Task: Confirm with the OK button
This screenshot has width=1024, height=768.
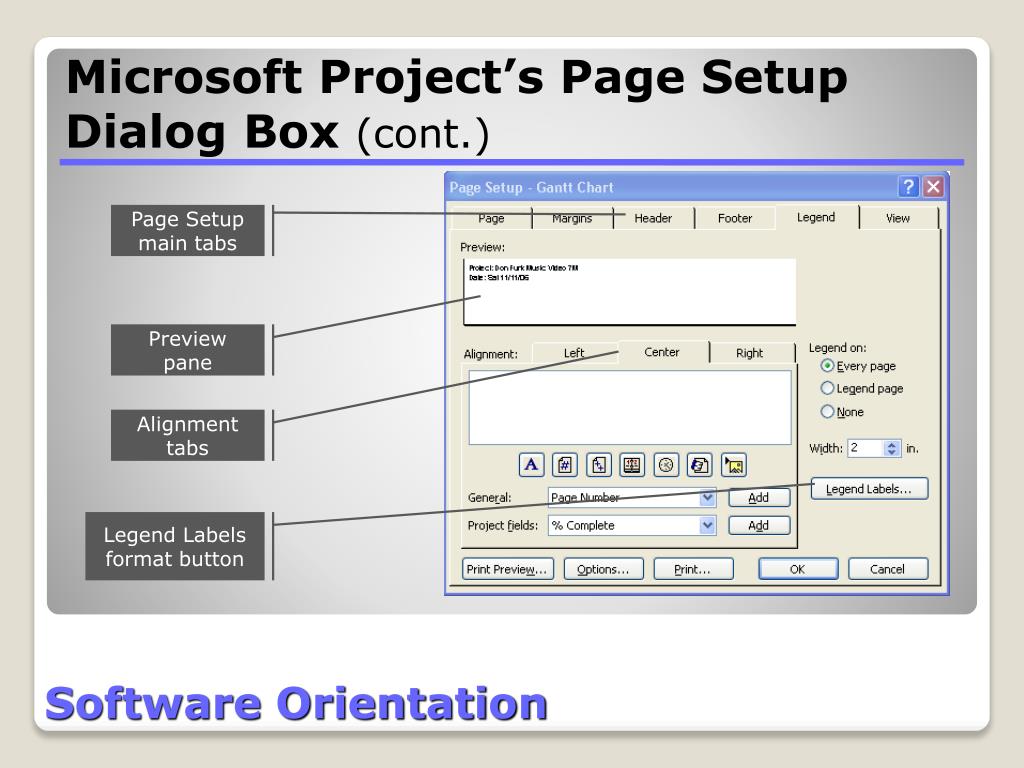Action: pyautogui.click(x=798, y=569)
